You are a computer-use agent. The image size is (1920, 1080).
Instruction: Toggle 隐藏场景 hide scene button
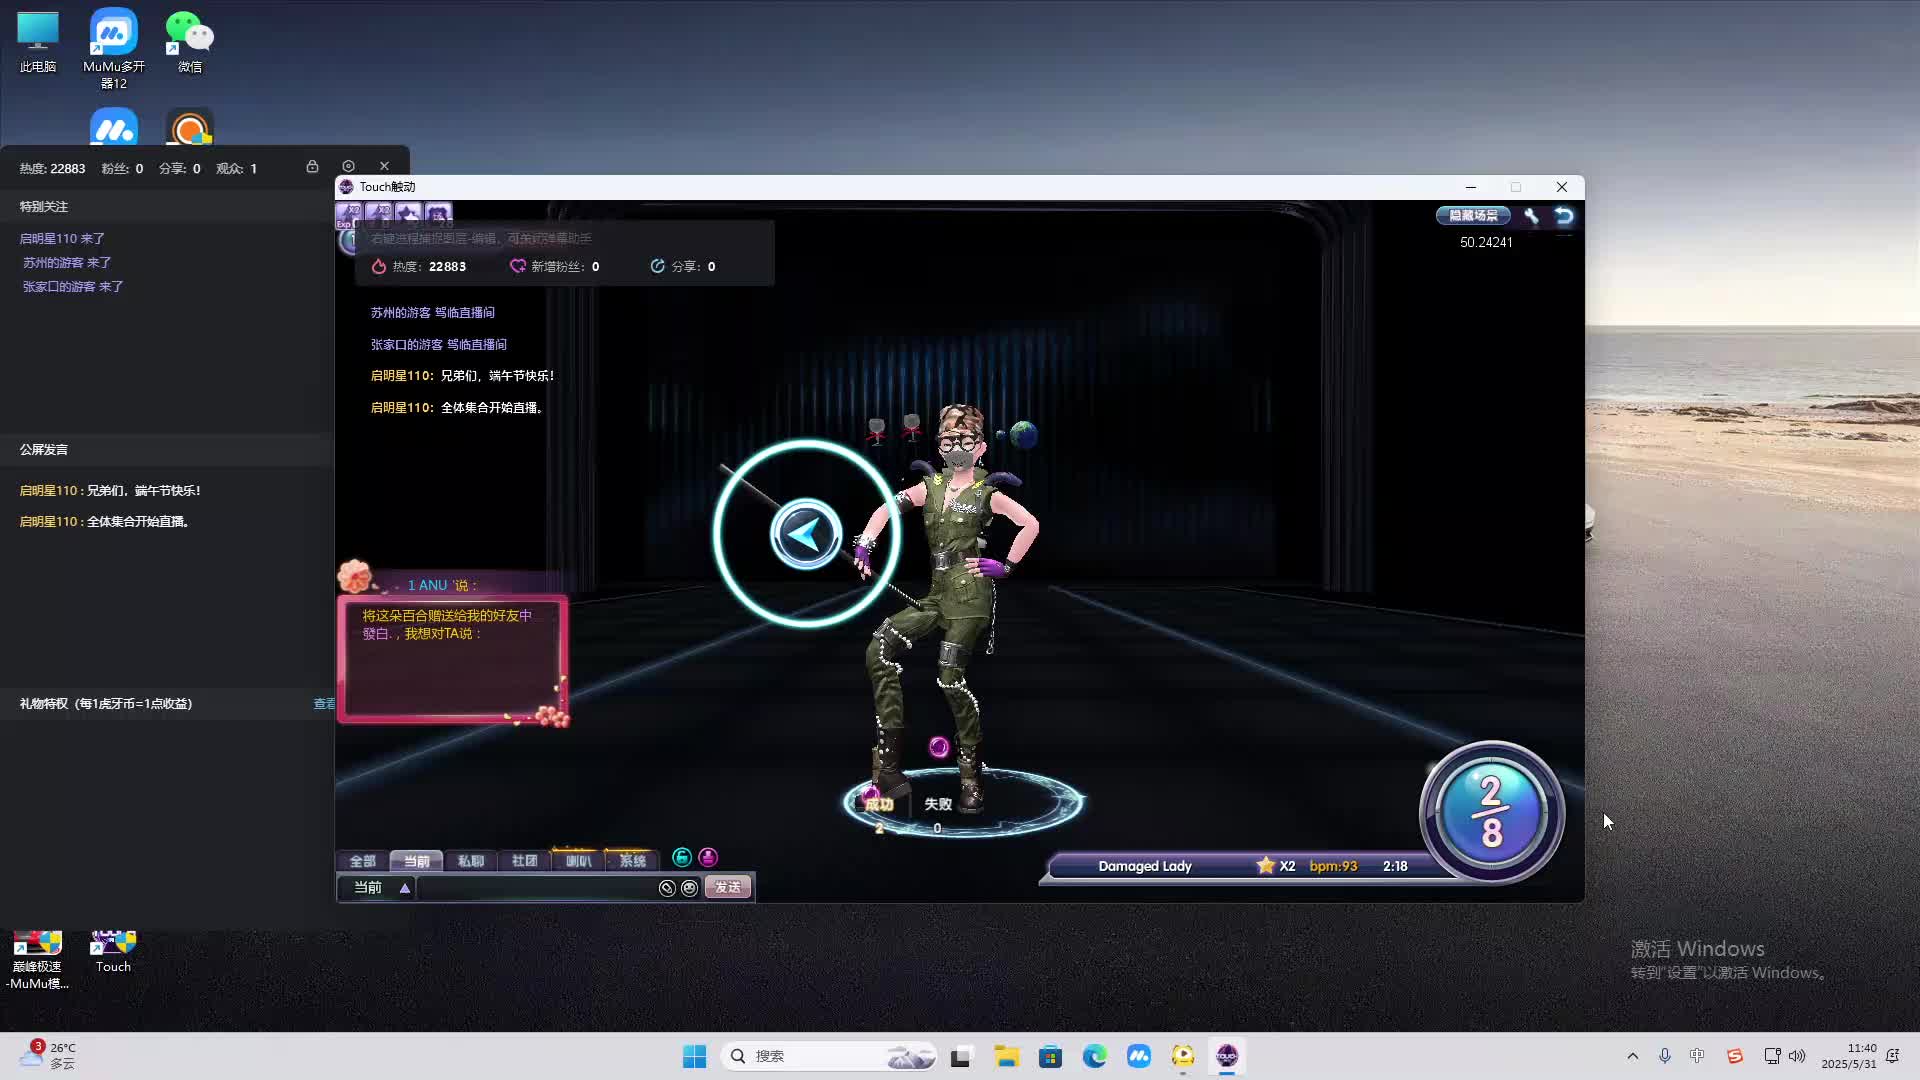click(x=1473, y=216)
